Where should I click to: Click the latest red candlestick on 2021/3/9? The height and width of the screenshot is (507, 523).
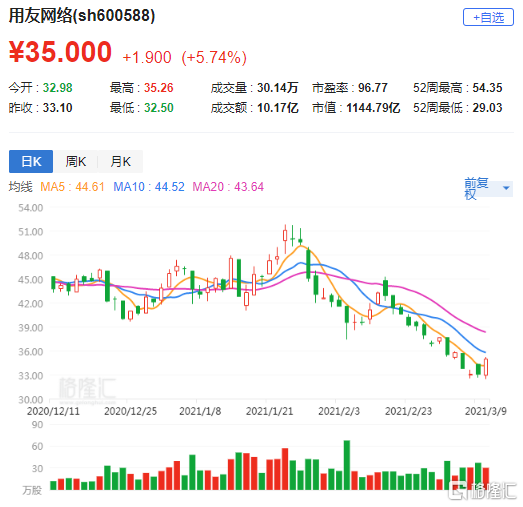[486, 368]
